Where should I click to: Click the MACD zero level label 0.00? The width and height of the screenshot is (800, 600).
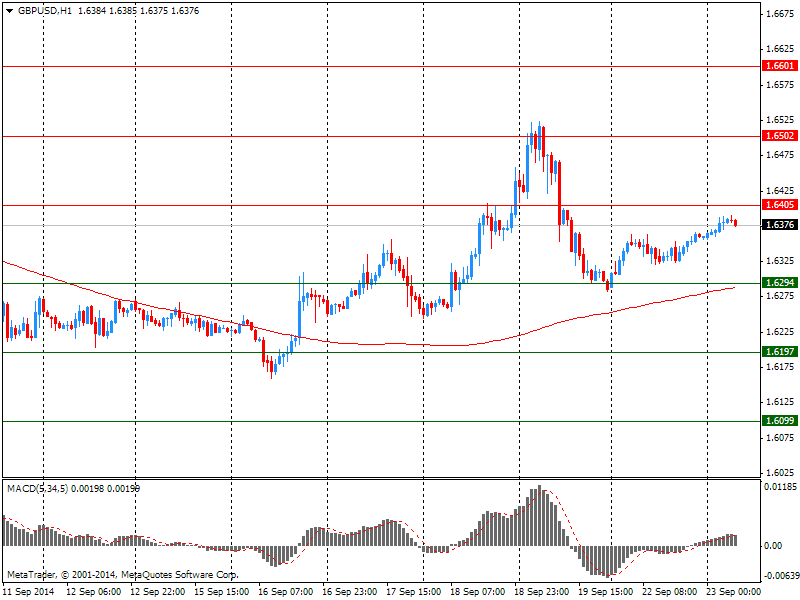[773, 546]
